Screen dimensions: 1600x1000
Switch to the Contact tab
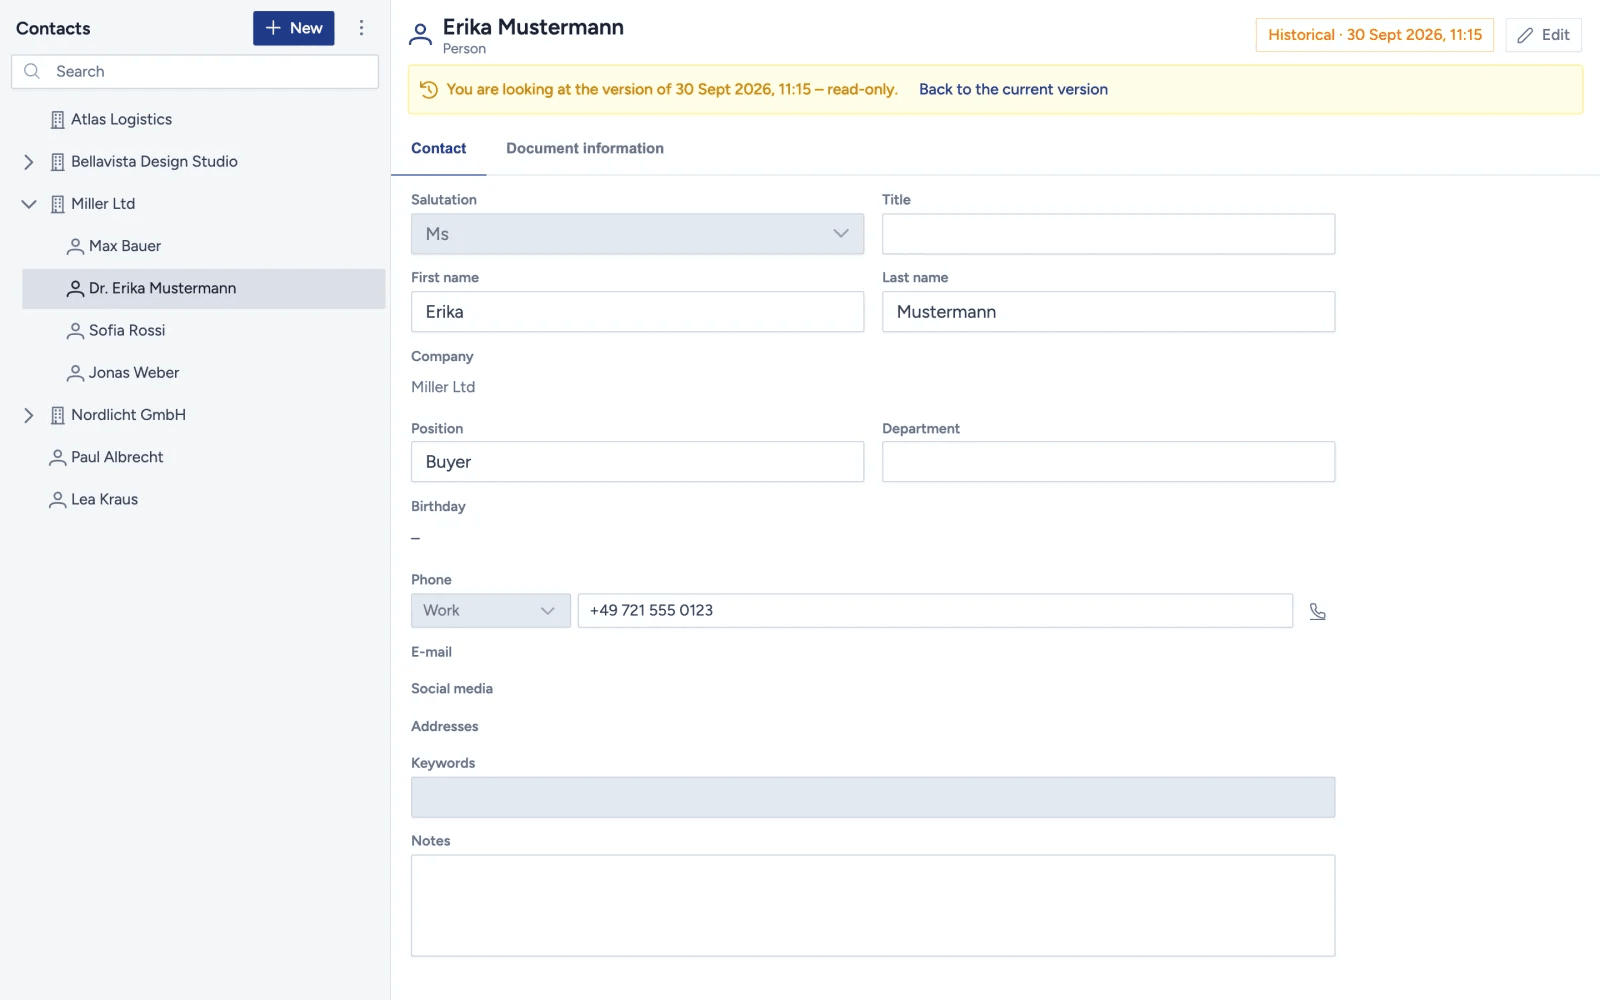tap(438, 149)
